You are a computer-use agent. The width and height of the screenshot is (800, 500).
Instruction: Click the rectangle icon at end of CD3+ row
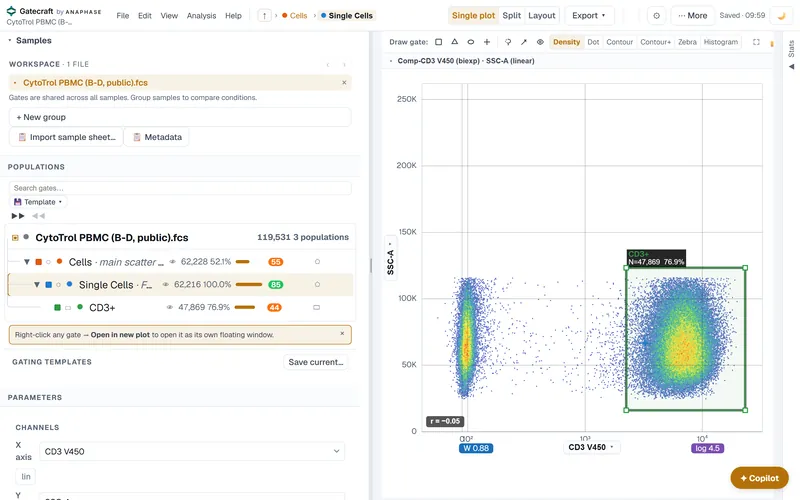click(316, 308)
